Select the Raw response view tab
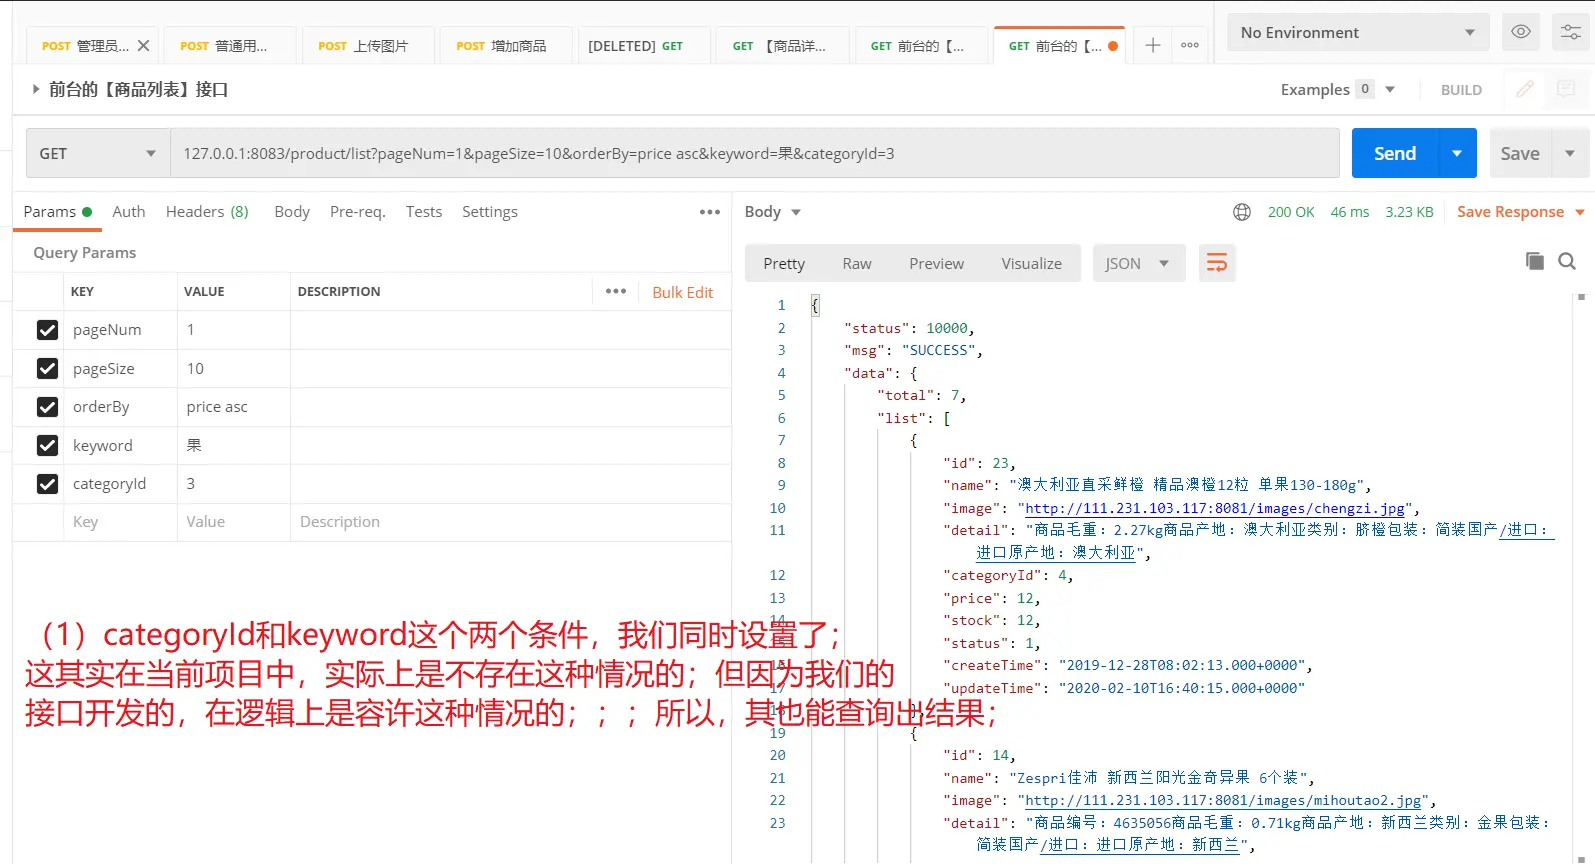The width and height of the screenshot is (1595, 864). [856, 263]
